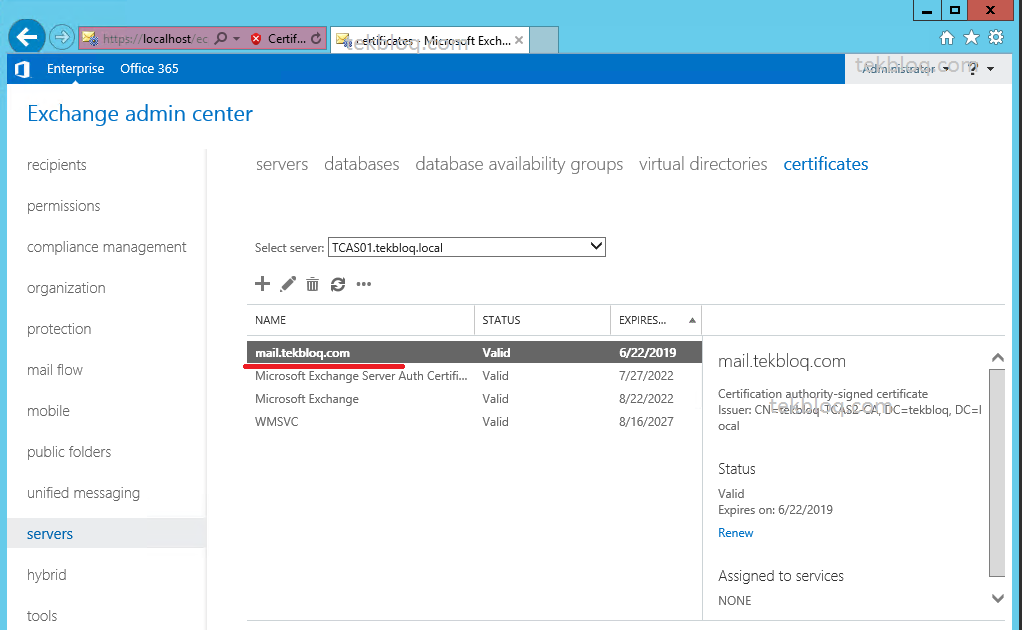Click the browser Back arrow button
This screenshot has height=630, width=1022.
(27, 37)
